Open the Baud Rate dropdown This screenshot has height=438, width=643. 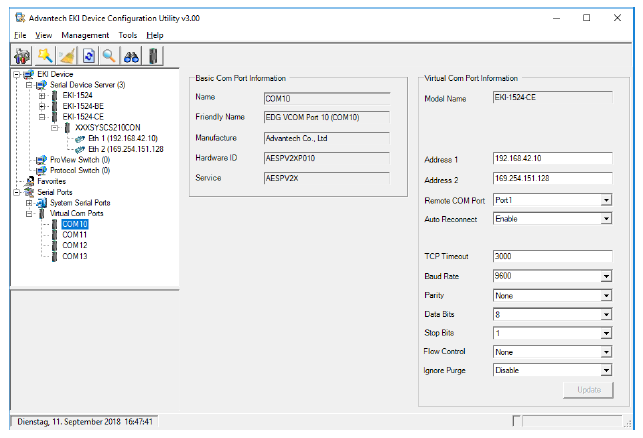[x=606, y=276]
